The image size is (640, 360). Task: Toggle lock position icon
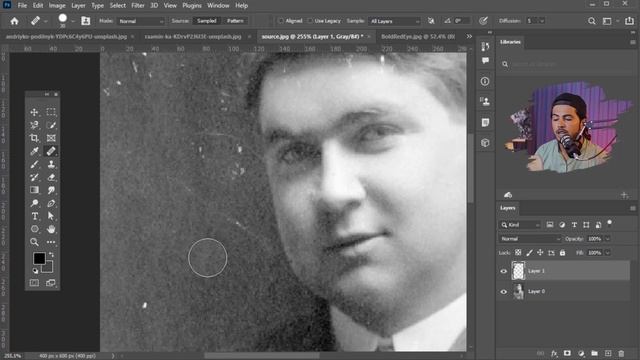point(540,253)
